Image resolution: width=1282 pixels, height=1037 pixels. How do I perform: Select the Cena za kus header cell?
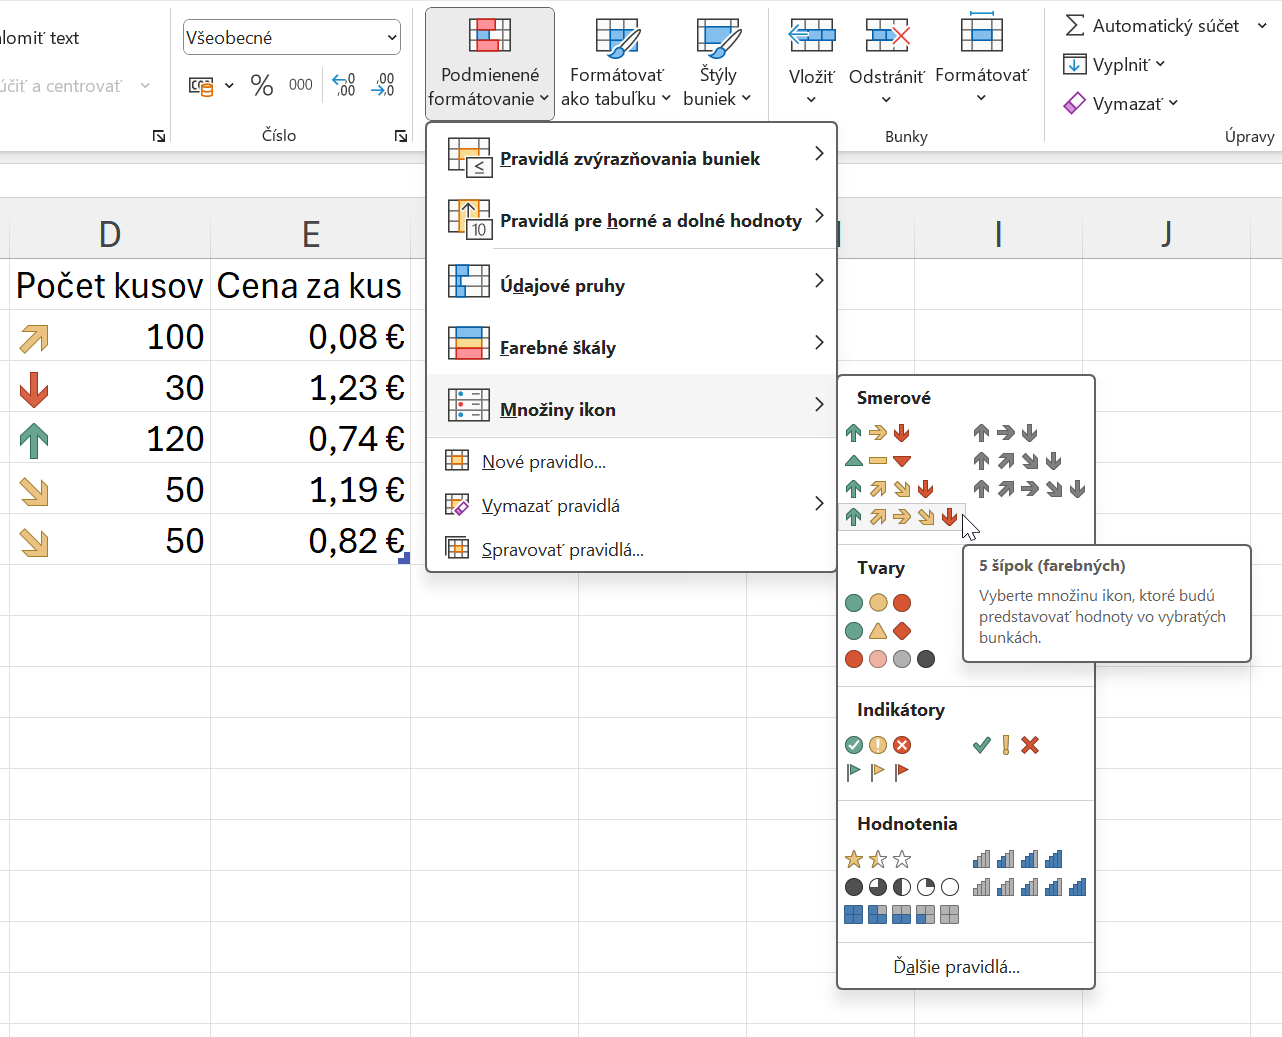(x=310, y=285)
